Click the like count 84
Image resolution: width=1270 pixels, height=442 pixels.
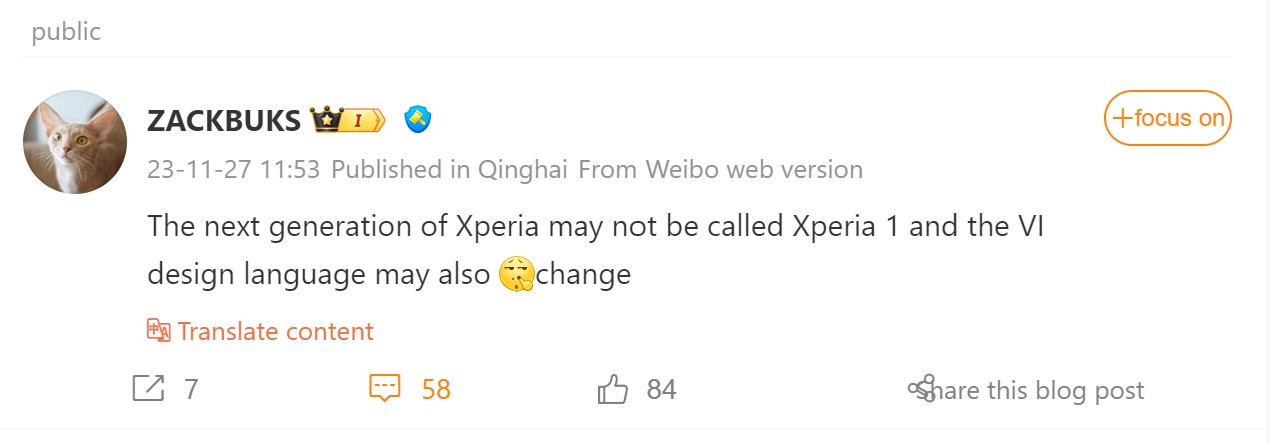pos(661,389)
